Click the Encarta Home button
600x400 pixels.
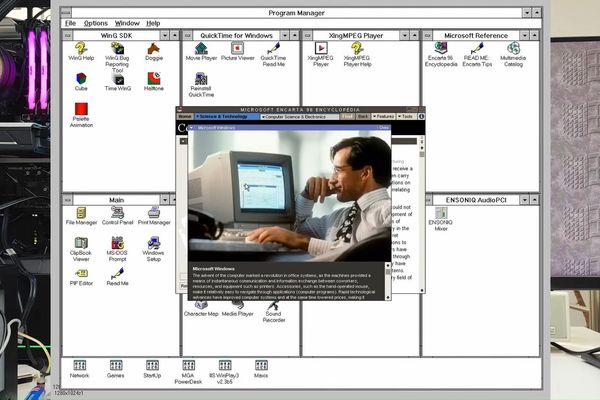tap(185, 116)
